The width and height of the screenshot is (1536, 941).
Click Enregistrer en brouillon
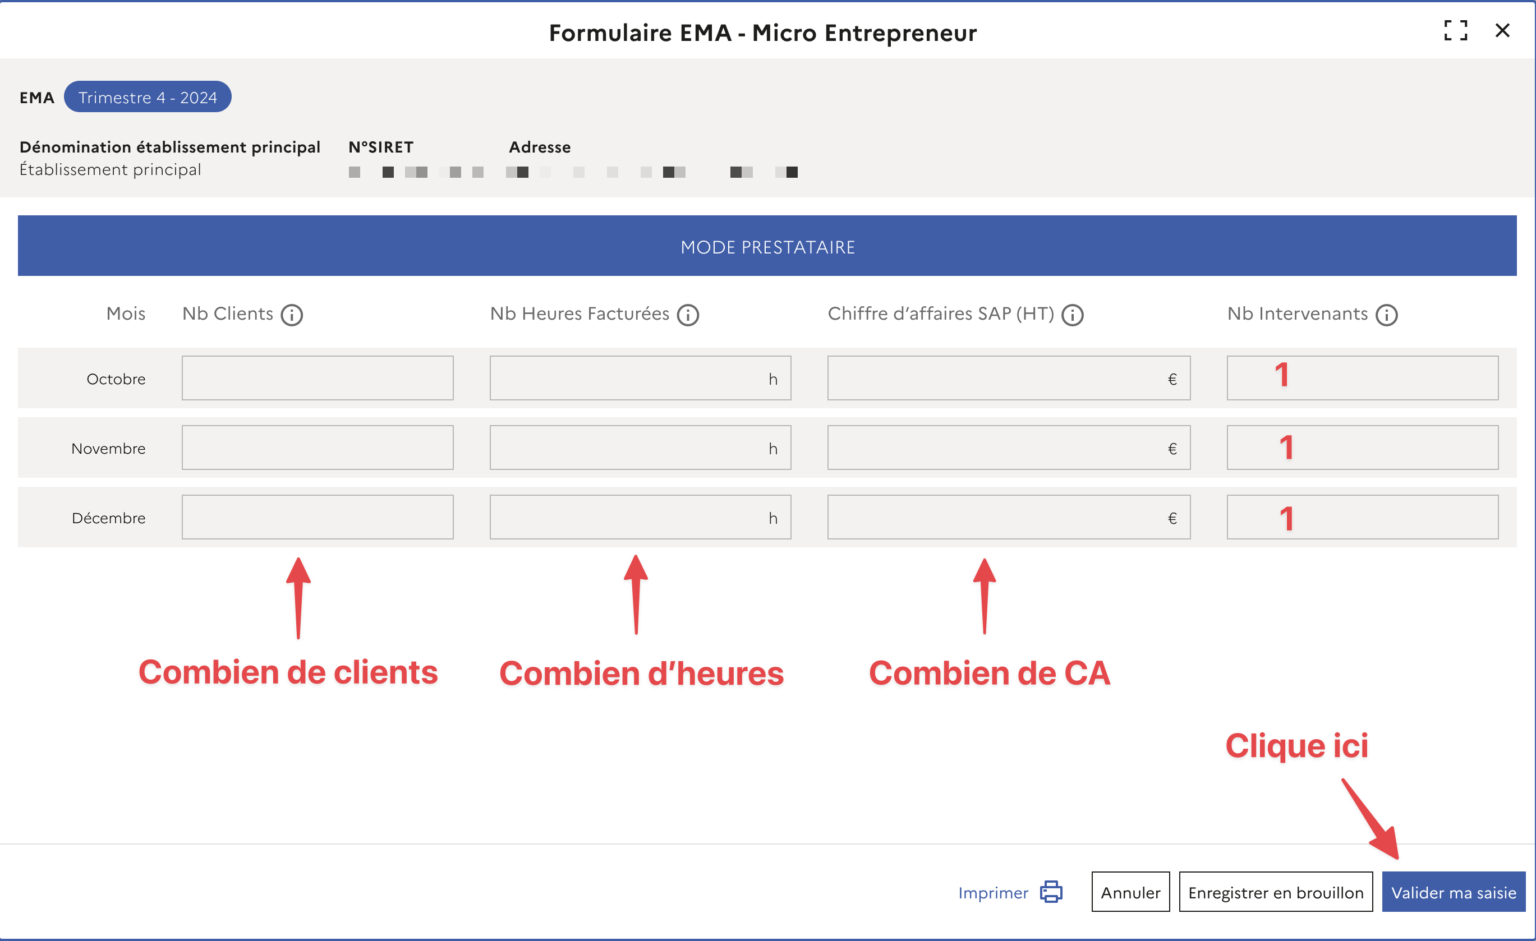pyautogui.click(x=1276, y=891)
